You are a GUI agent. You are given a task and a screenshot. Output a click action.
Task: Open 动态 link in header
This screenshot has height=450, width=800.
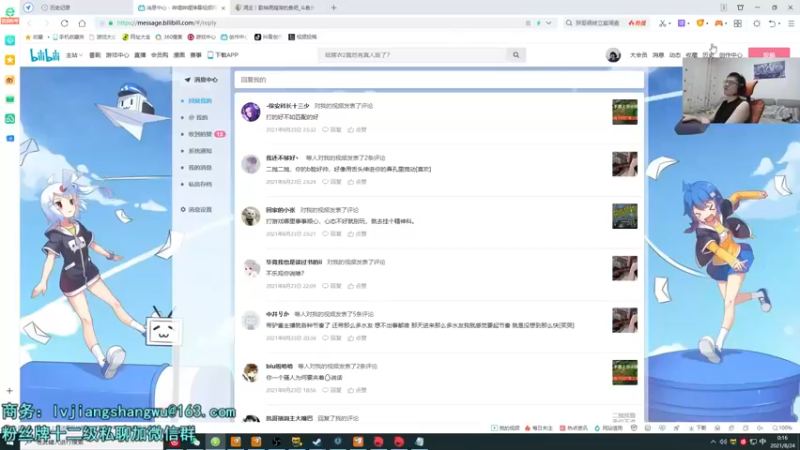click(x=674, y=55)
